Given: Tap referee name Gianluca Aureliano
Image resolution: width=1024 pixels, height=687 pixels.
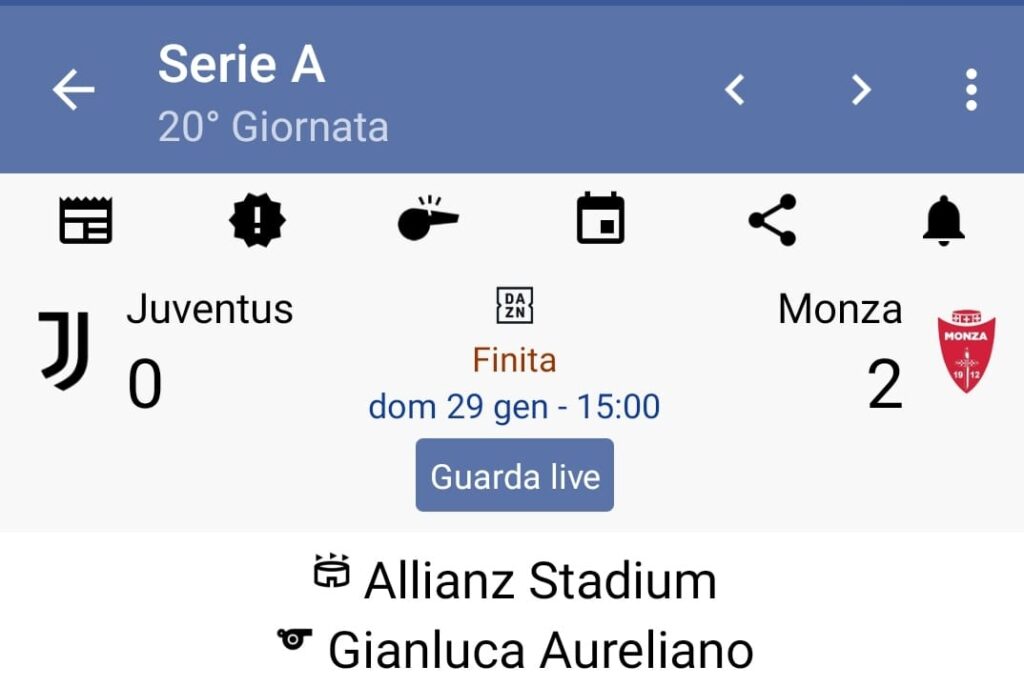Looking at the screenshot, I should (x=540, y=650).
